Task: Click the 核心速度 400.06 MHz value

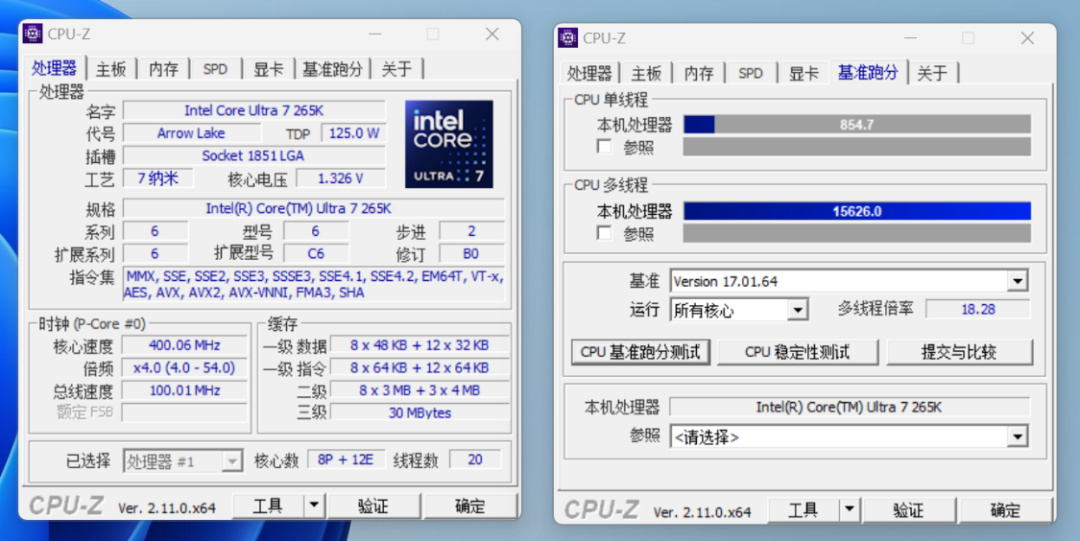Action: (184, 345)
